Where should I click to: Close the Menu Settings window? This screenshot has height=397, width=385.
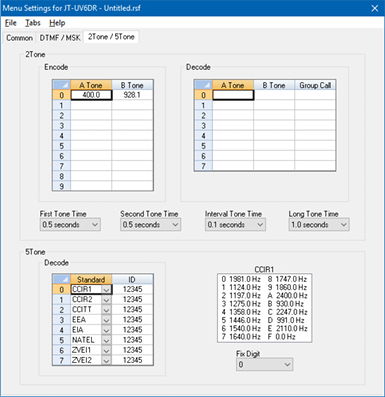[x=375, y=8]
